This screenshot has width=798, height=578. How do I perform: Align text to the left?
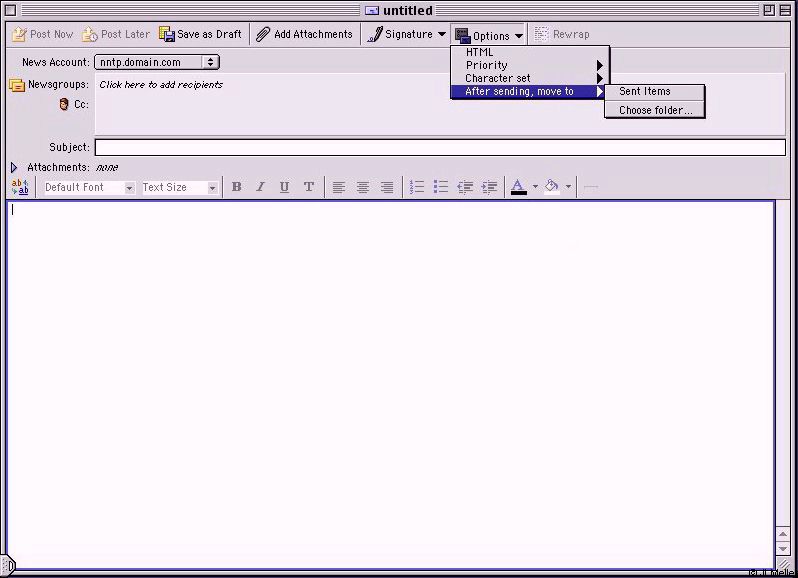(x=339, y=187)
